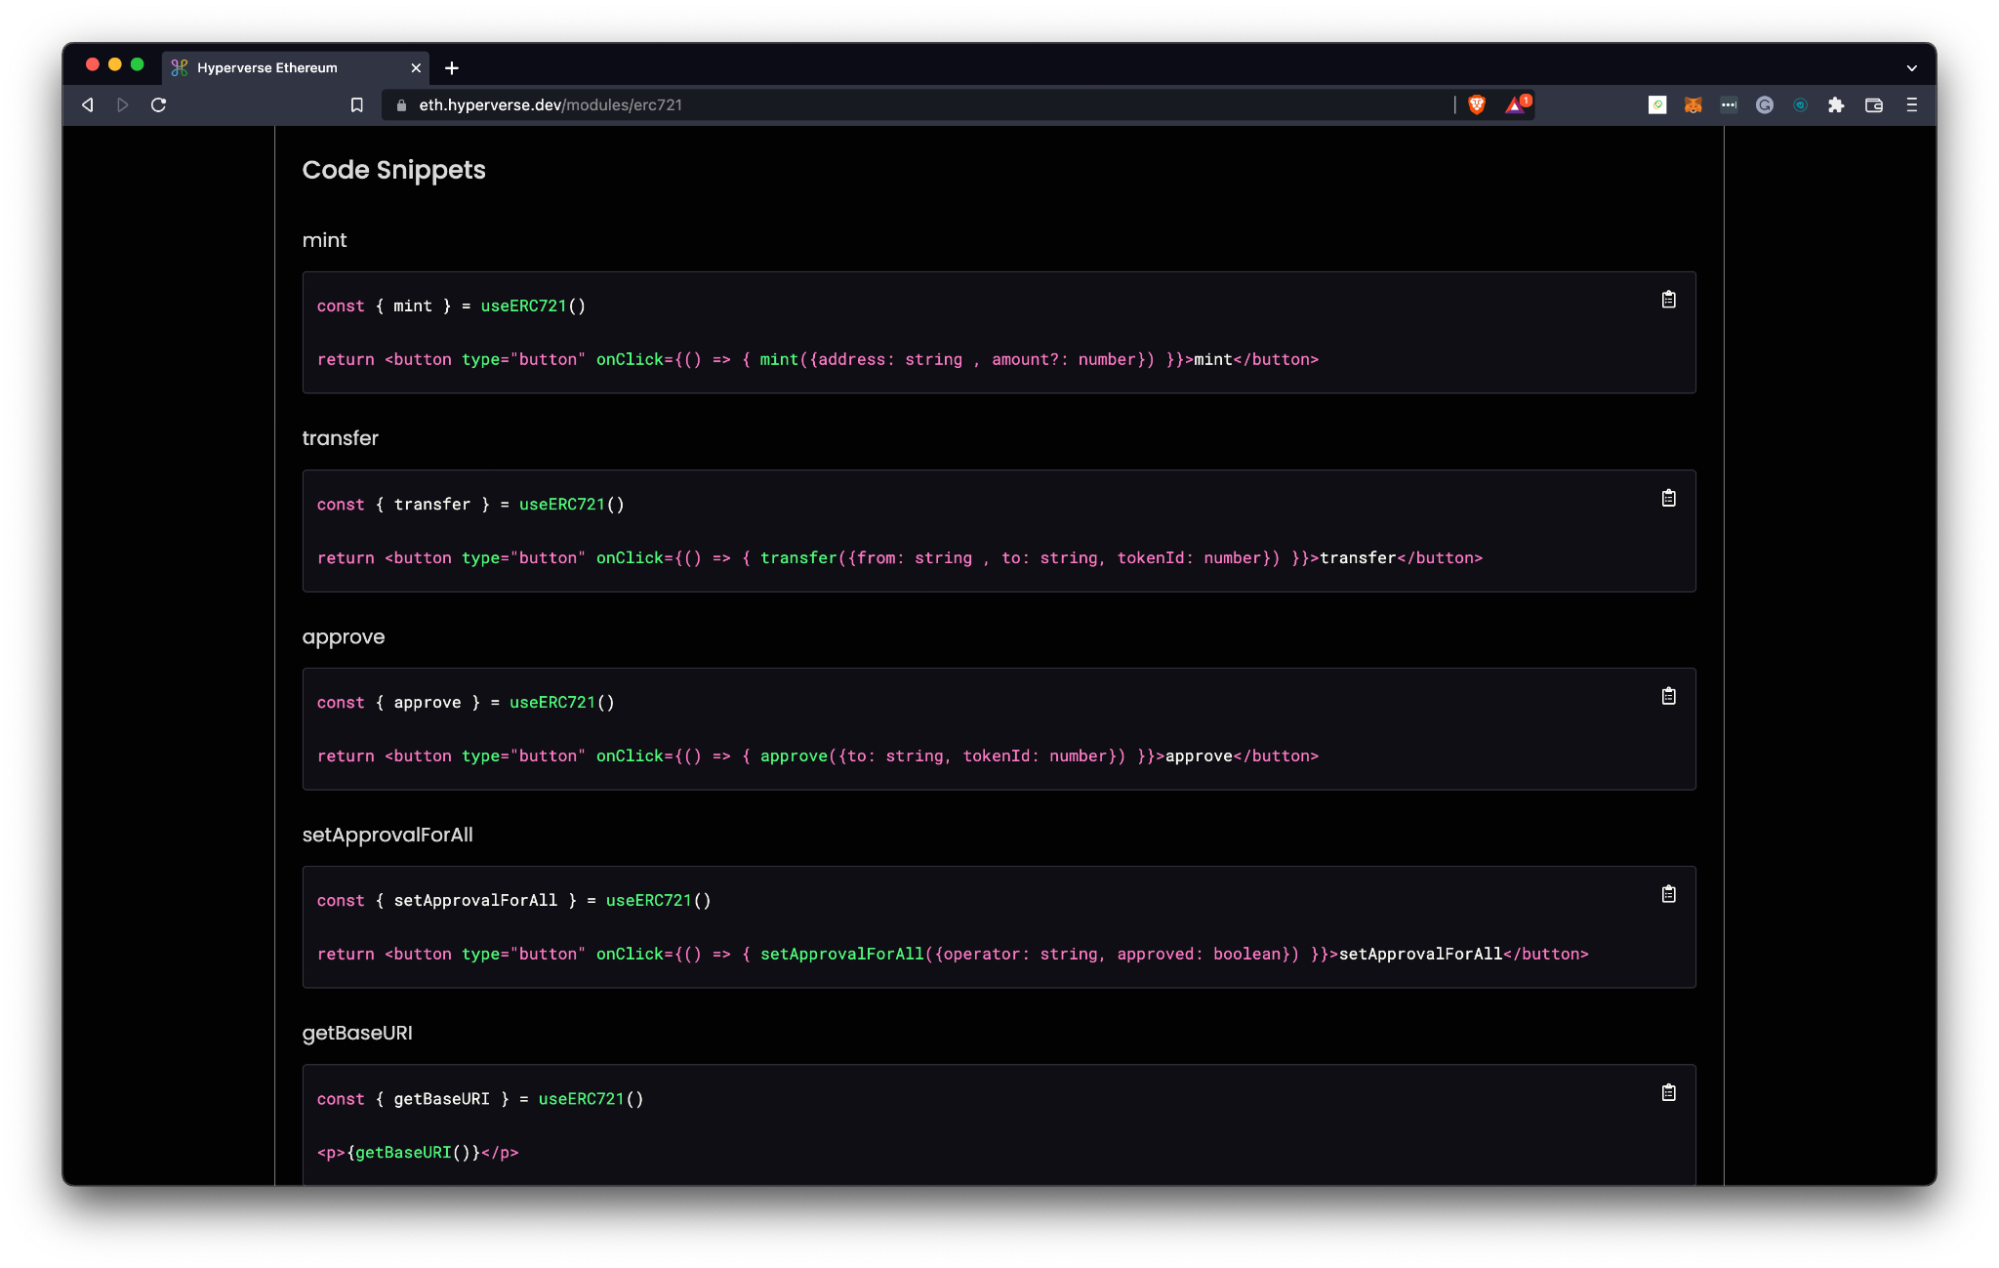This screenshot has height=1268, width=1999.
Task: Click the transfer section heading
Action: click(x=340, y=438)
